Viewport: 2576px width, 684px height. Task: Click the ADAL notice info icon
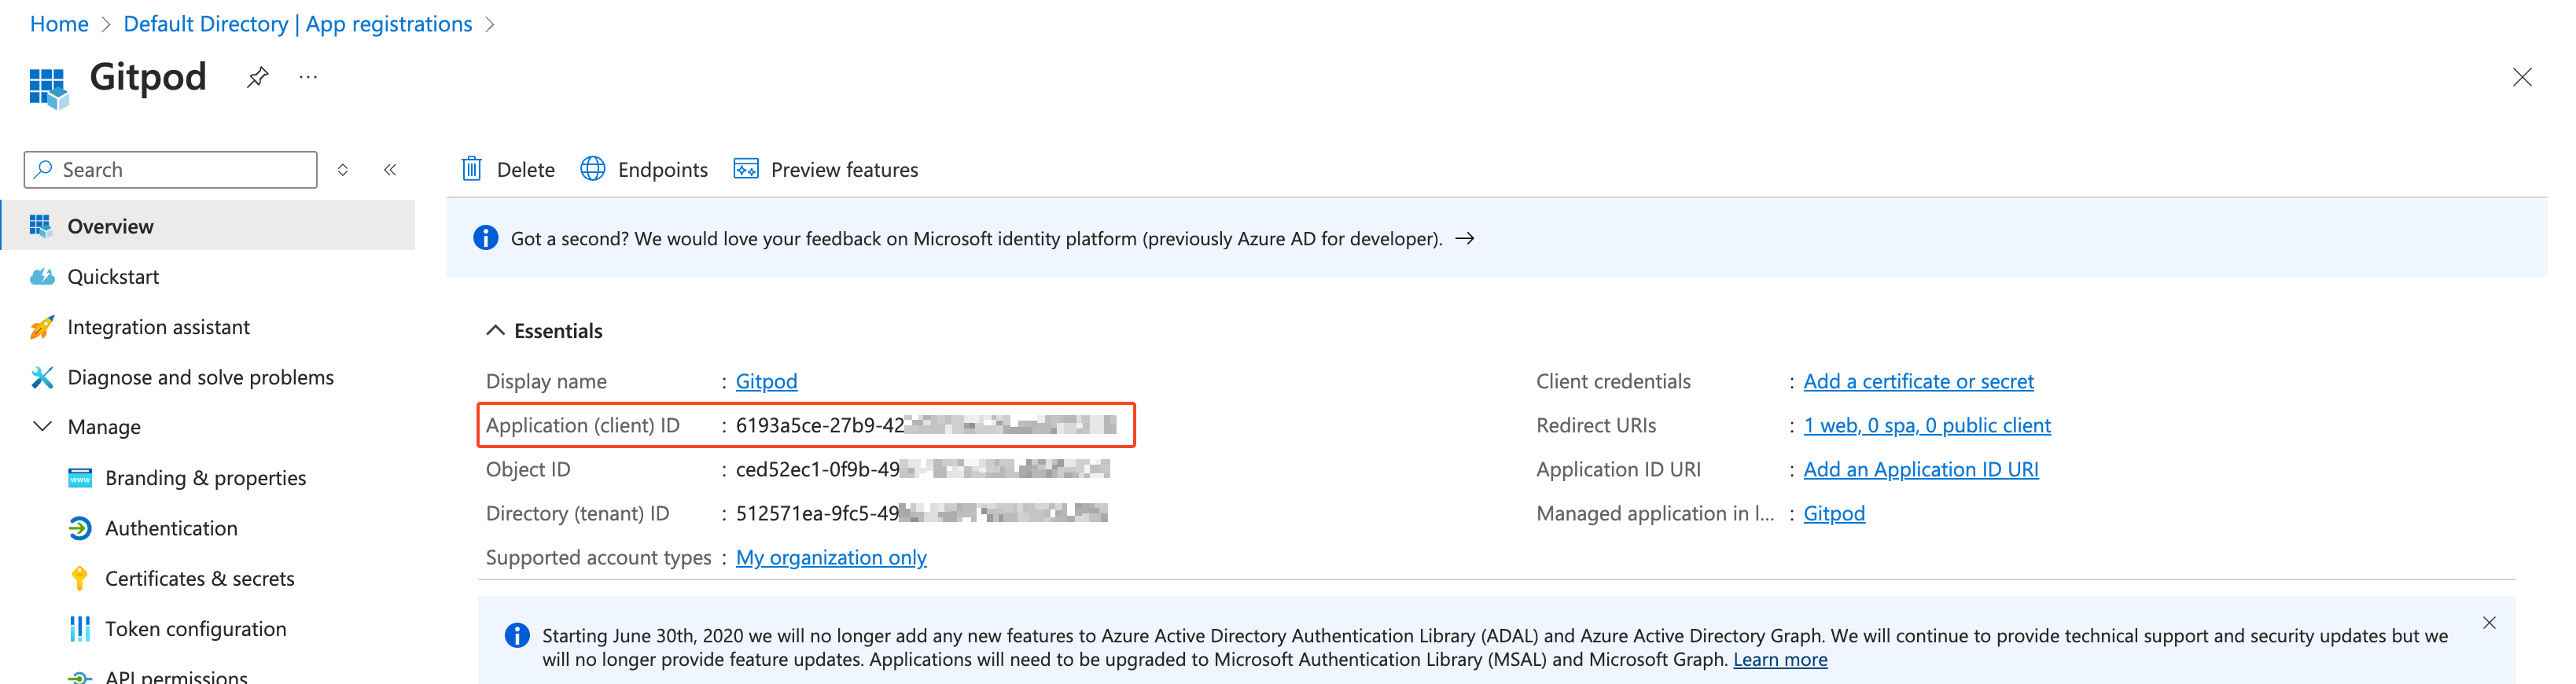coord(517,635)
